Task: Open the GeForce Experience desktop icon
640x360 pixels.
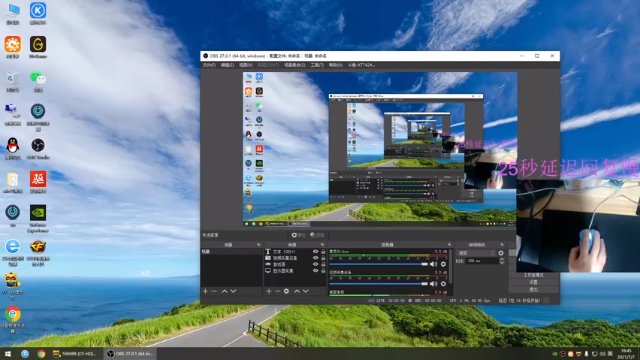Action: tap(38, 219)
